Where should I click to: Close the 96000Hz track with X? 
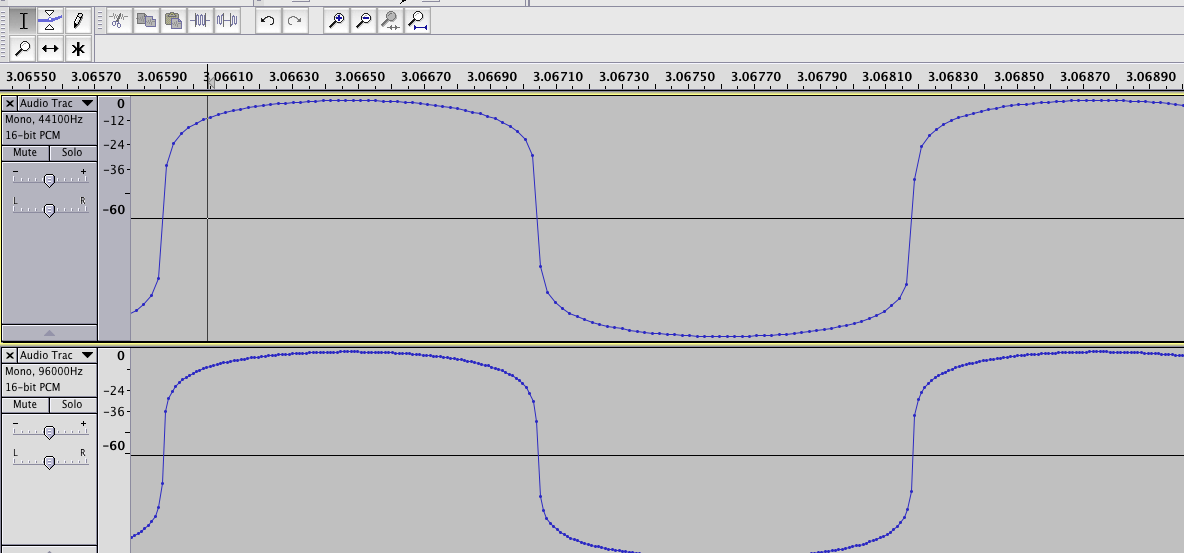point(10,356)
